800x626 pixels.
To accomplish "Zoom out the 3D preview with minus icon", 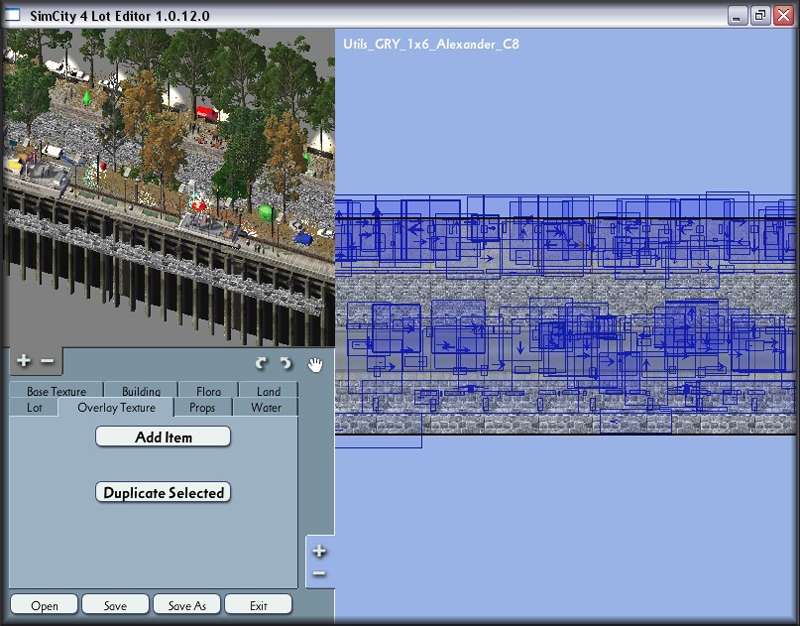I will [x=47, y=361].
